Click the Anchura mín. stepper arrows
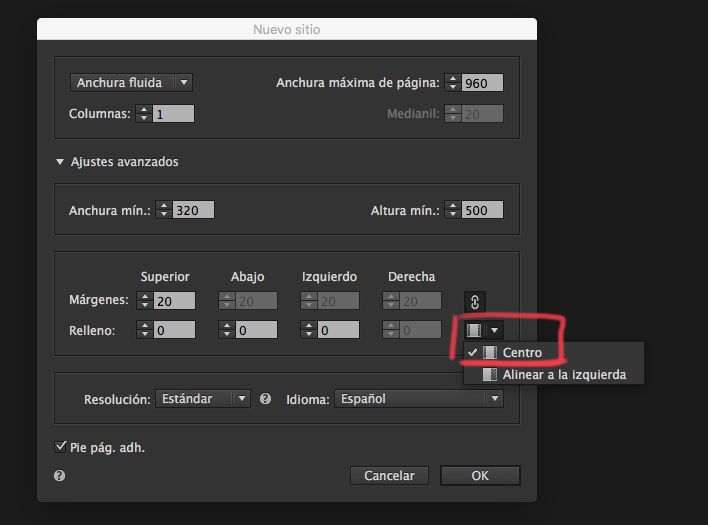708x525 pixels. click(164, 210)
